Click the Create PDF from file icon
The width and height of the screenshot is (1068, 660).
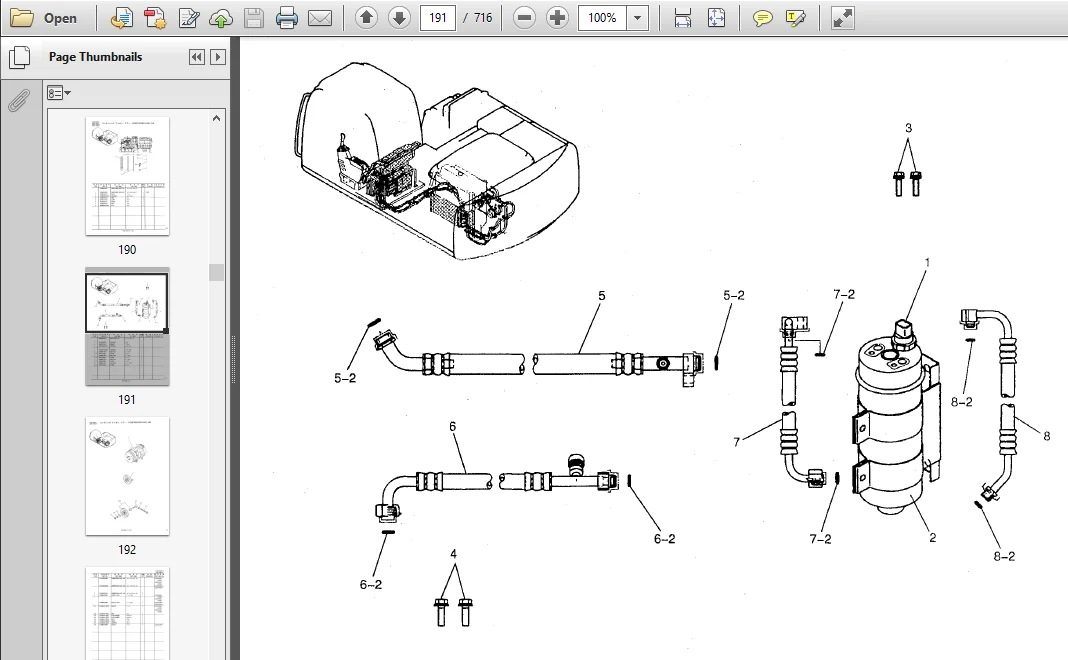coord(122,18)
